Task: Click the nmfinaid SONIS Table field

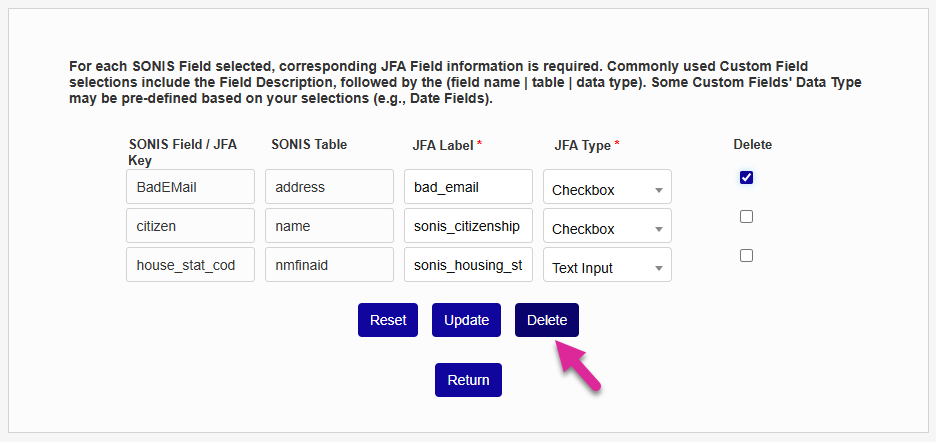Action: point(329,265)
